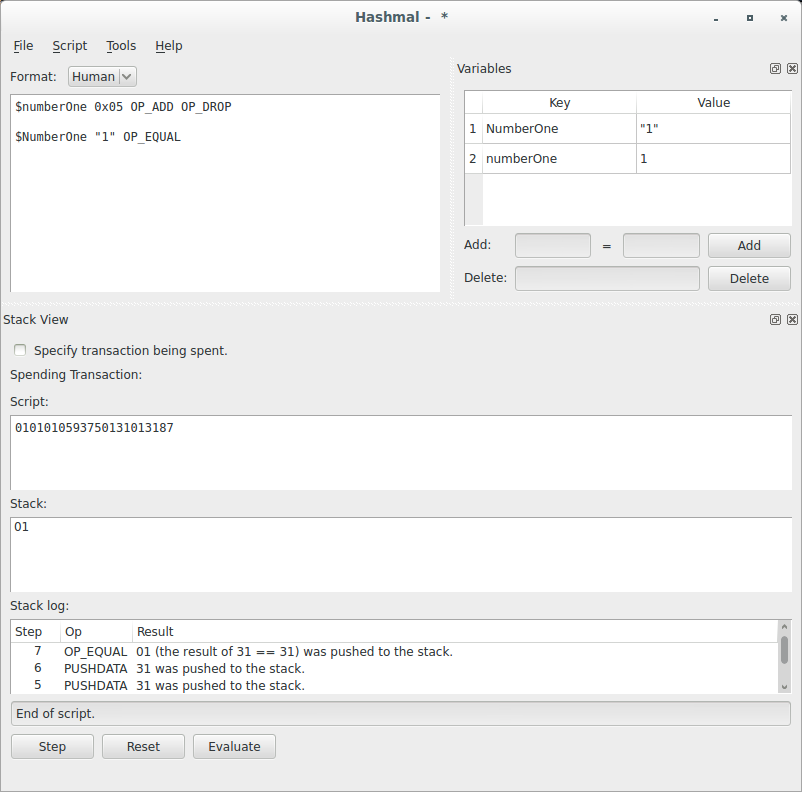This screenshot has height=792, width=802.
Task: Undock the Variables panel
Action: 775,68
